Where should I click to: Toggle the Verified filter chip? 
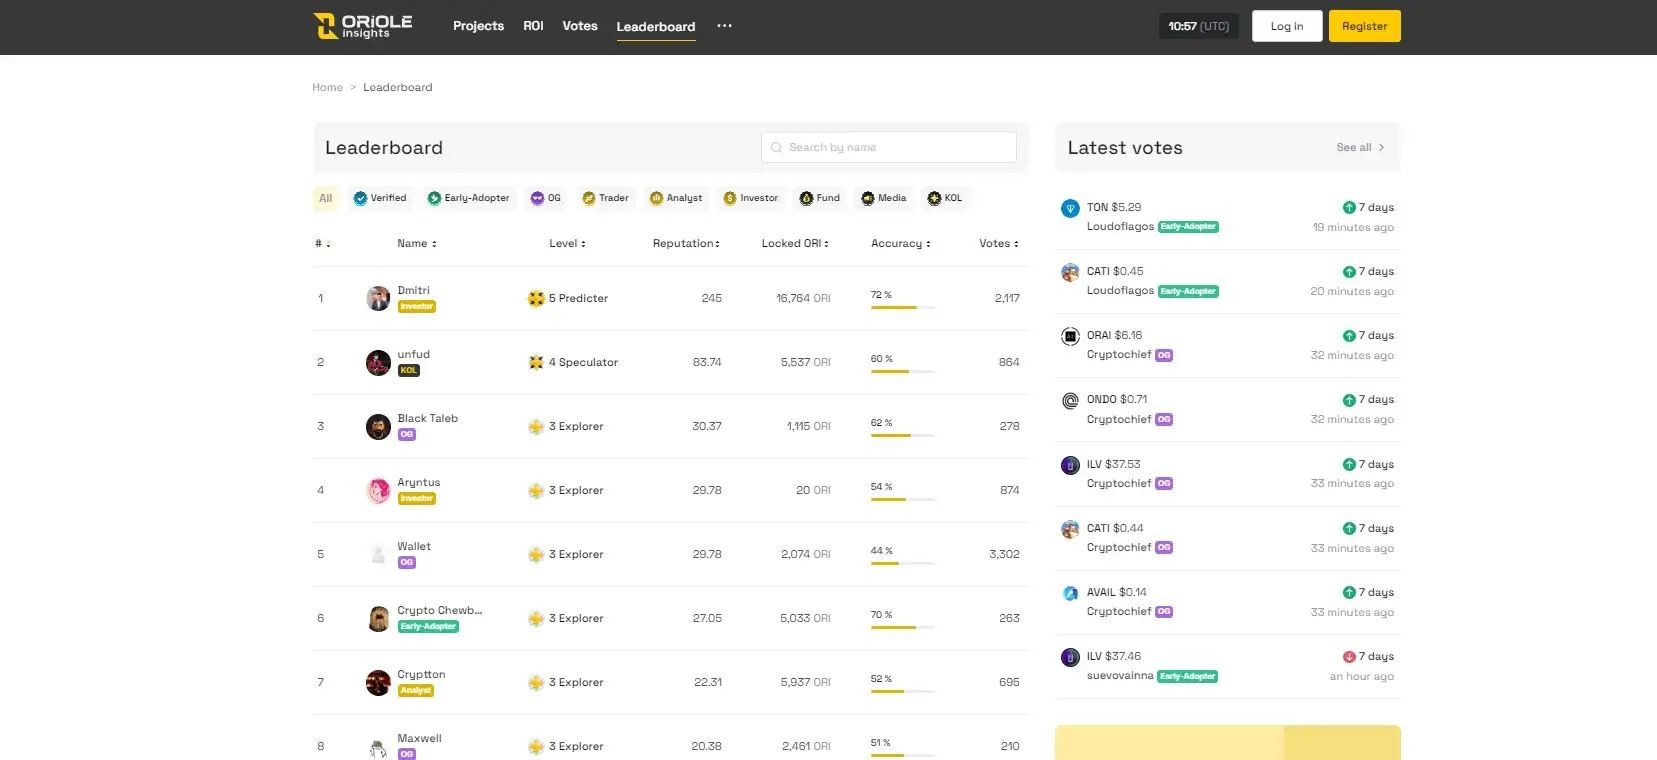pos(380,198)
